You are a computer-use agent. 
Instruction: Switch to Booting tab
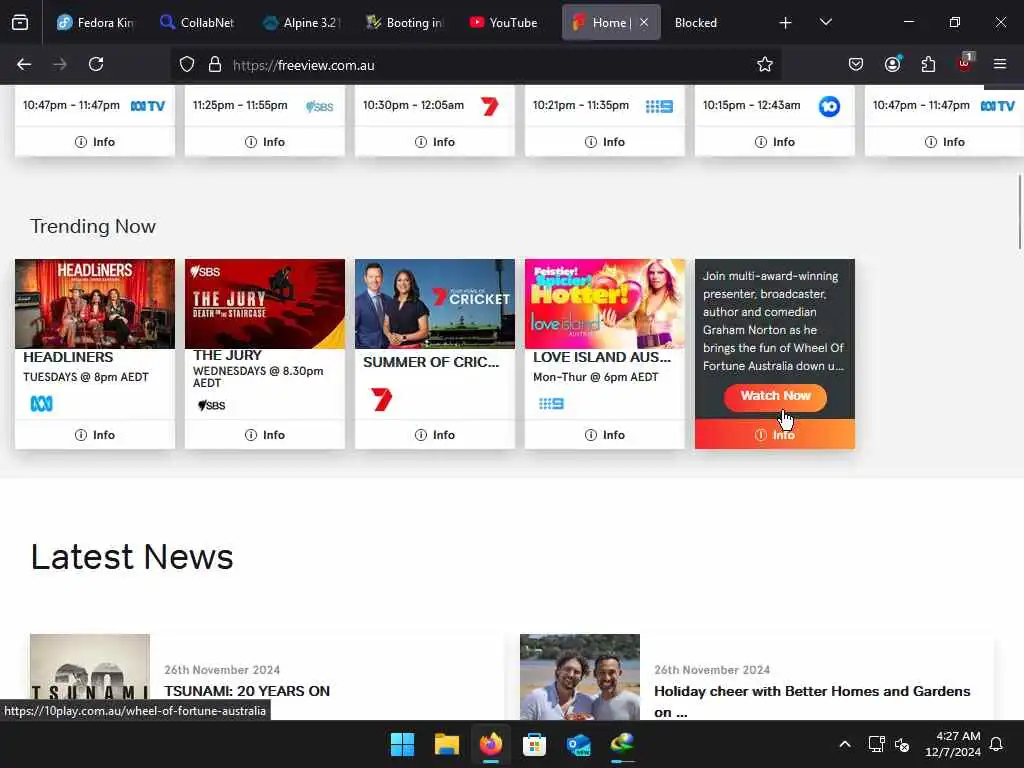405,23
